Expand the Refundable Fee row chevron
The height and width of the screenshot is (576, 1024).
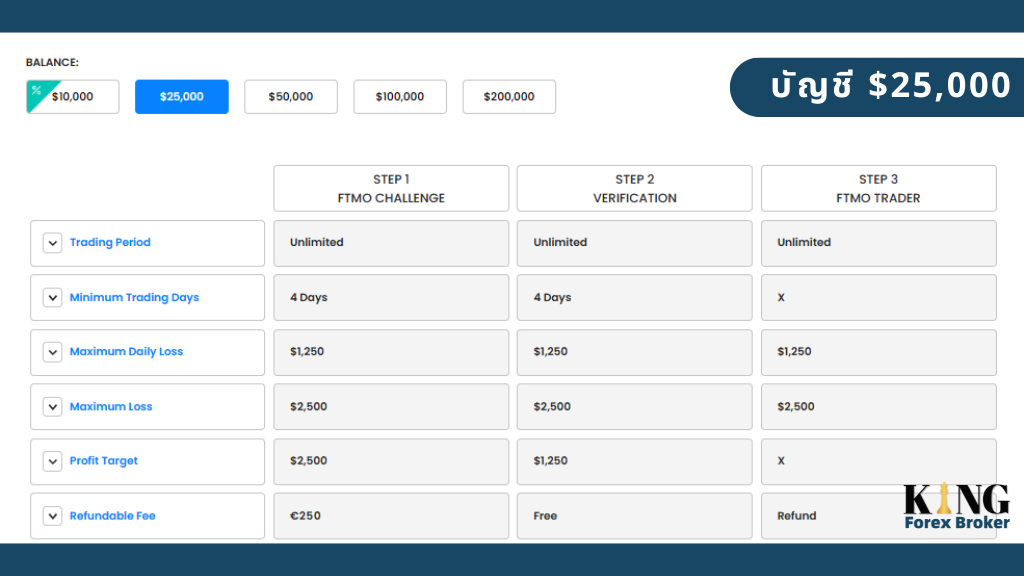point(52,516)
